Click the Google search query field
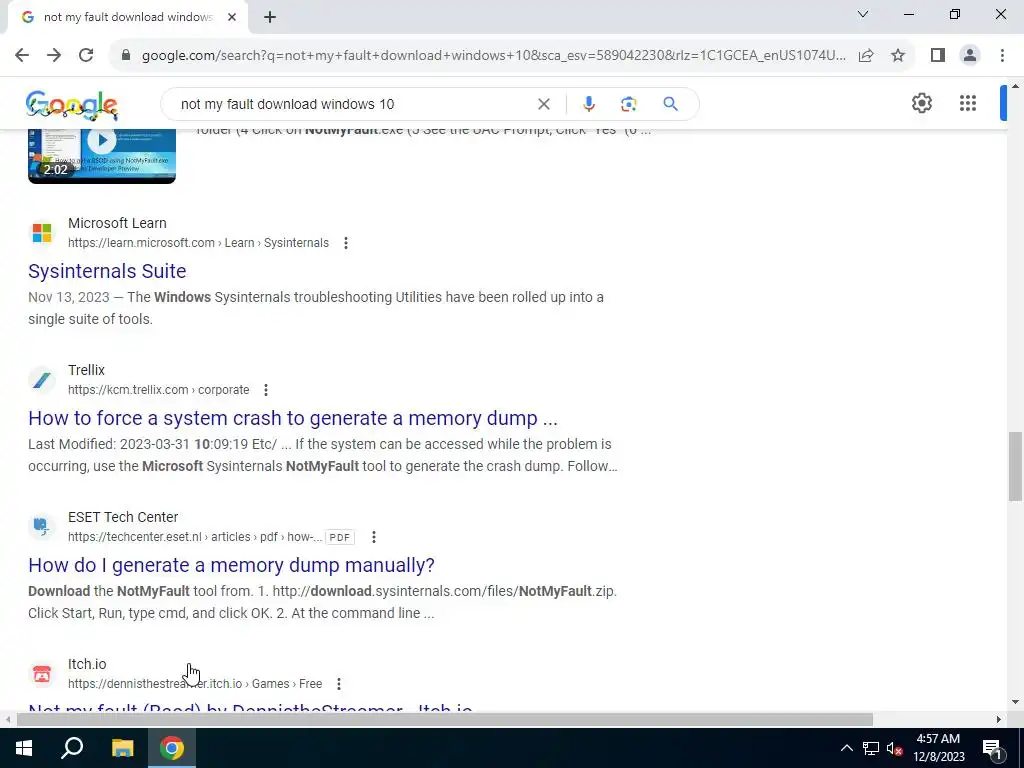This screenshot has height=768, width=1024. 356,104
